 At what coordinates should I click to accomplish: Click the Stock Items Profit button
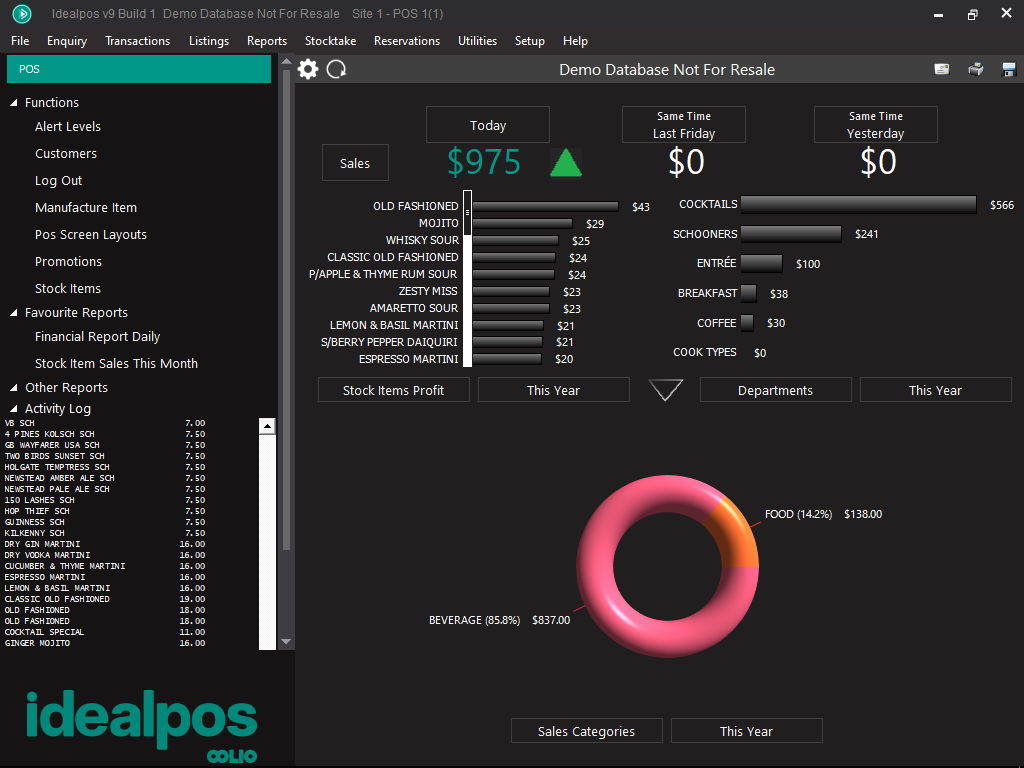(393, 390)
